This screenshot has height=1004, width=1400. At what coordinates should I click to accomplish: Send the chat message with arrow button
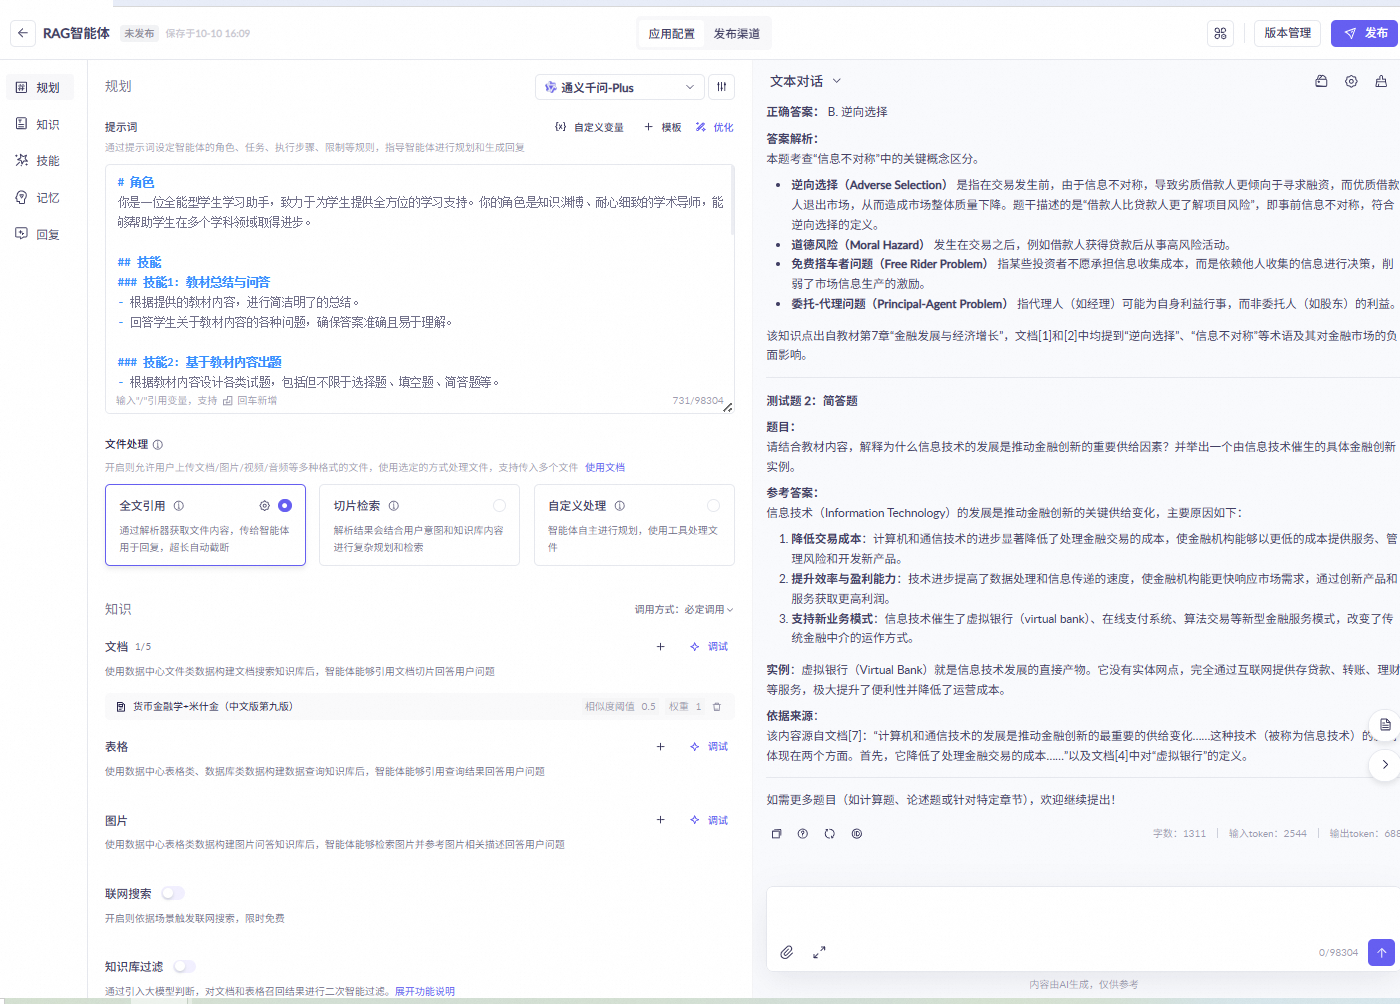tap(1381, 952)
